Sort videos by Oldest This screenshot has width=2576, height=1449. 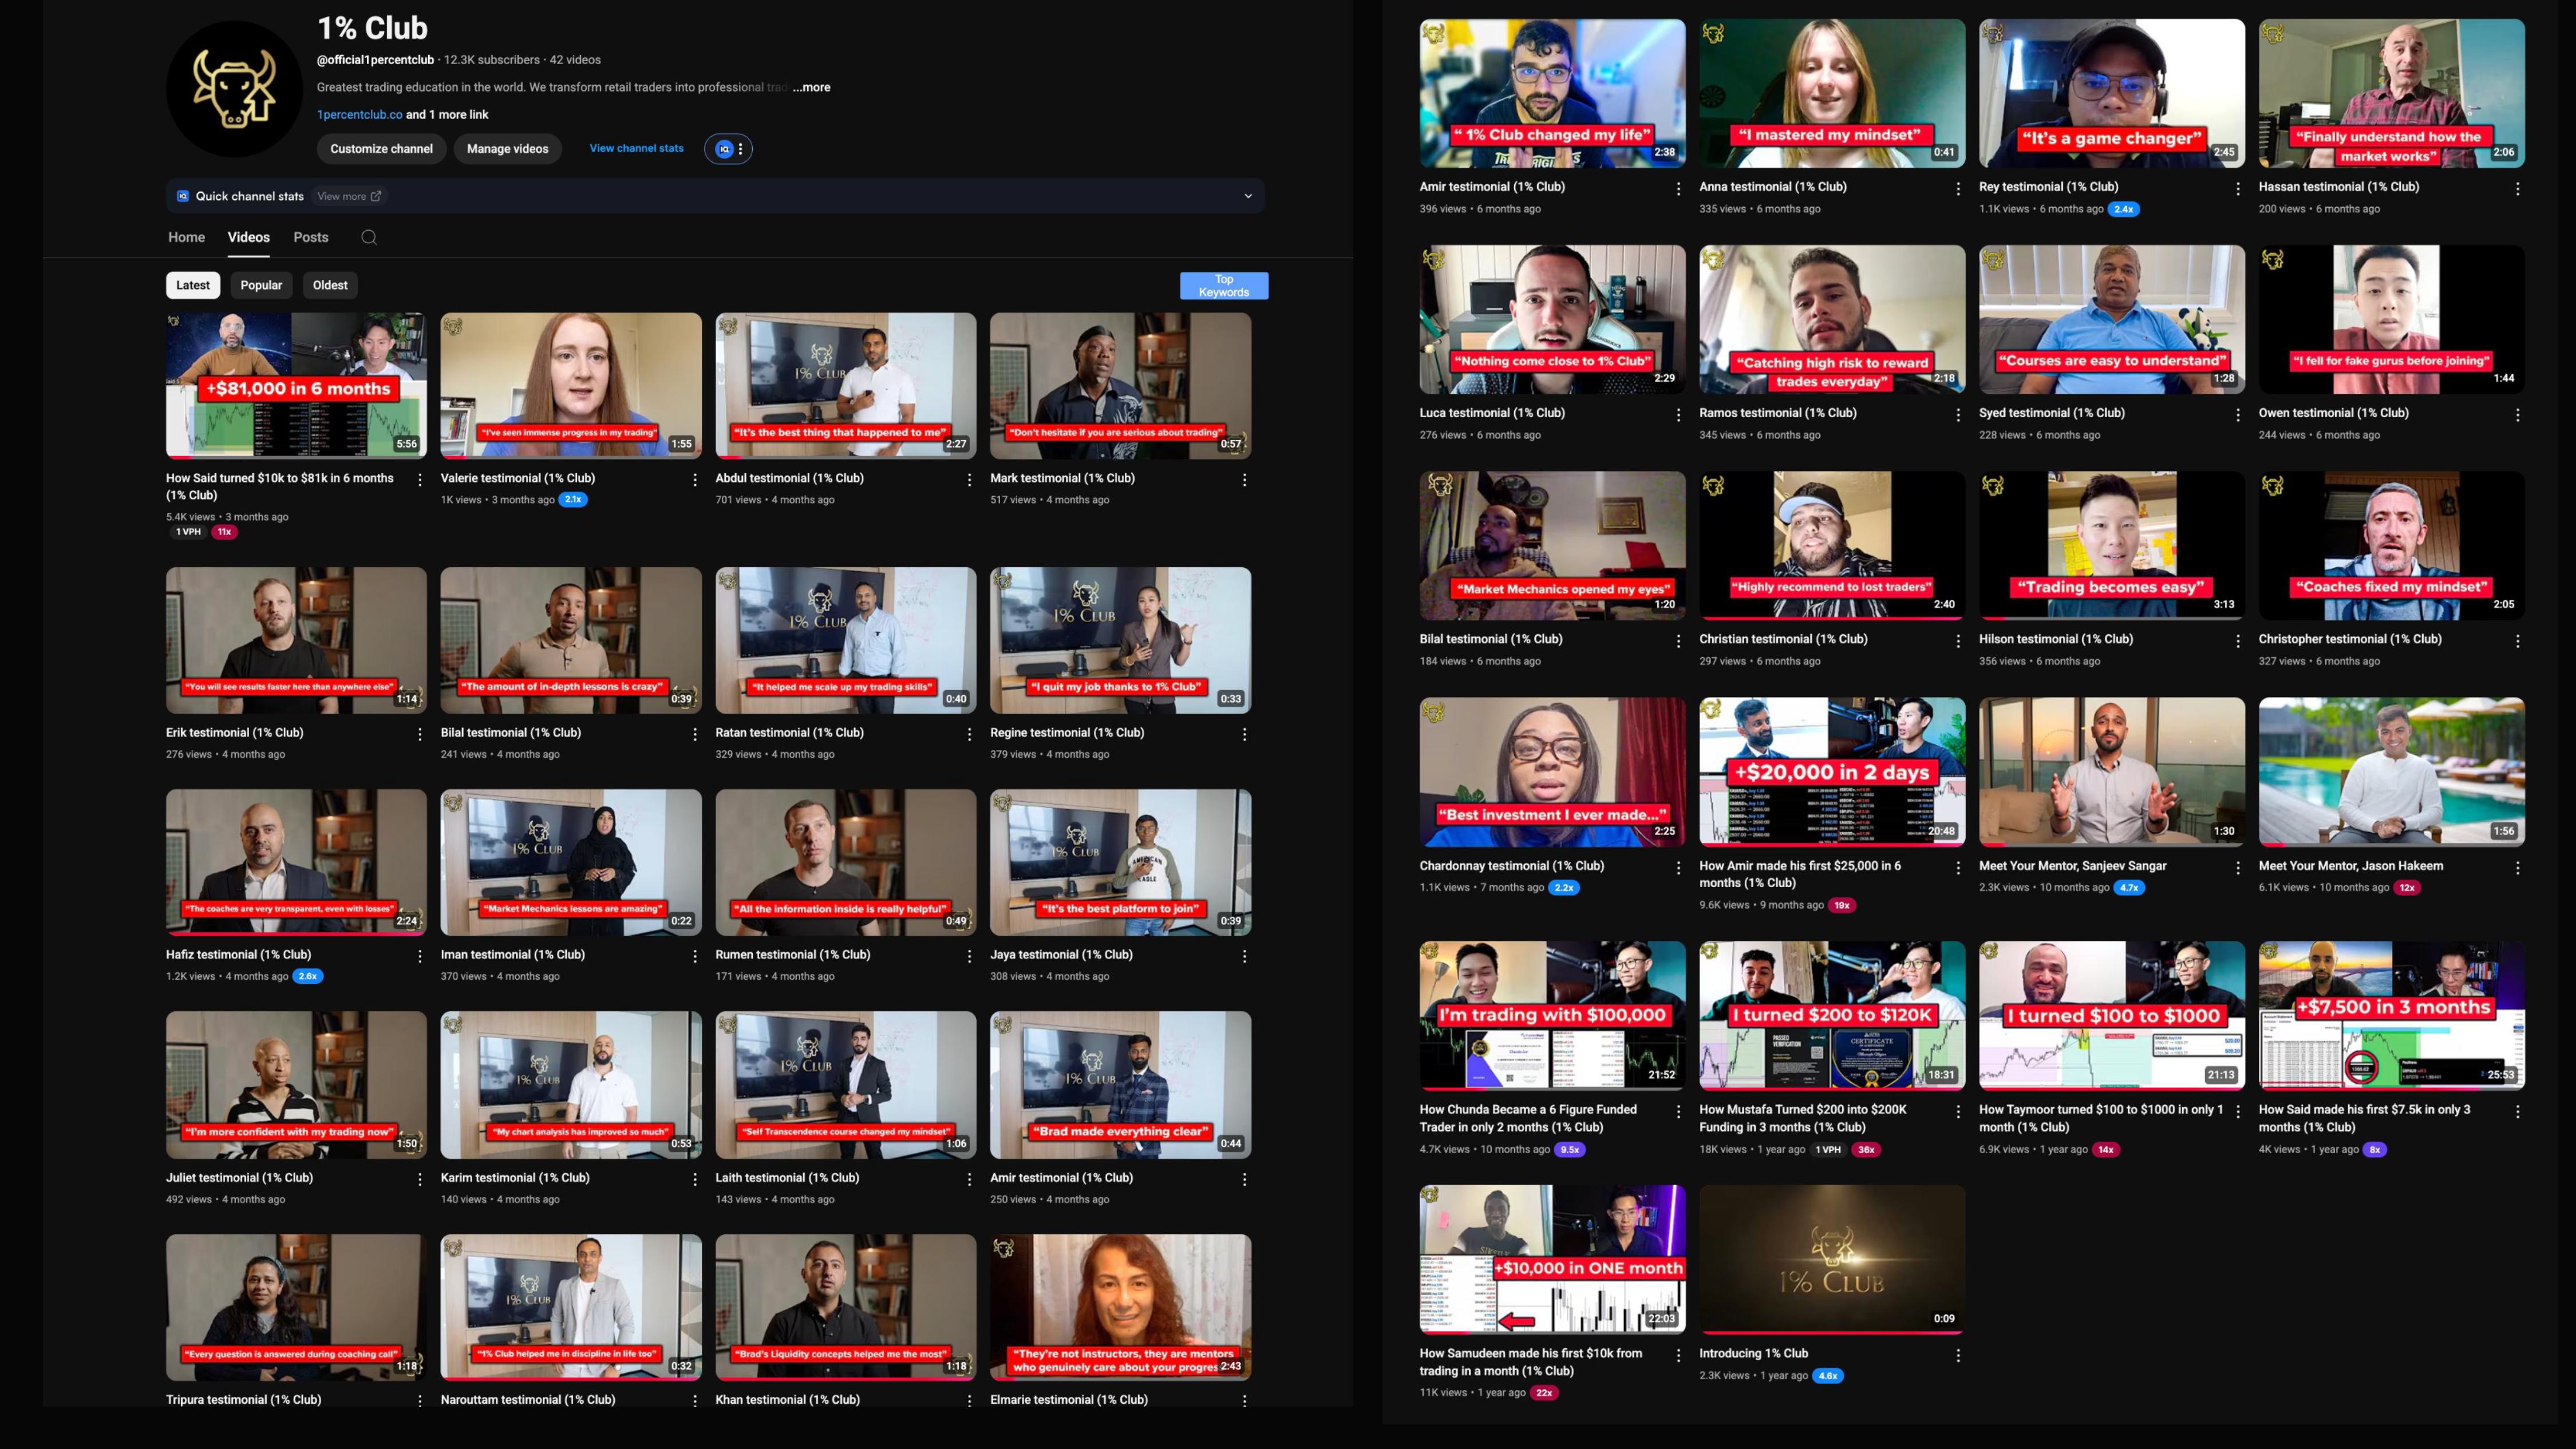pos(330,285)
